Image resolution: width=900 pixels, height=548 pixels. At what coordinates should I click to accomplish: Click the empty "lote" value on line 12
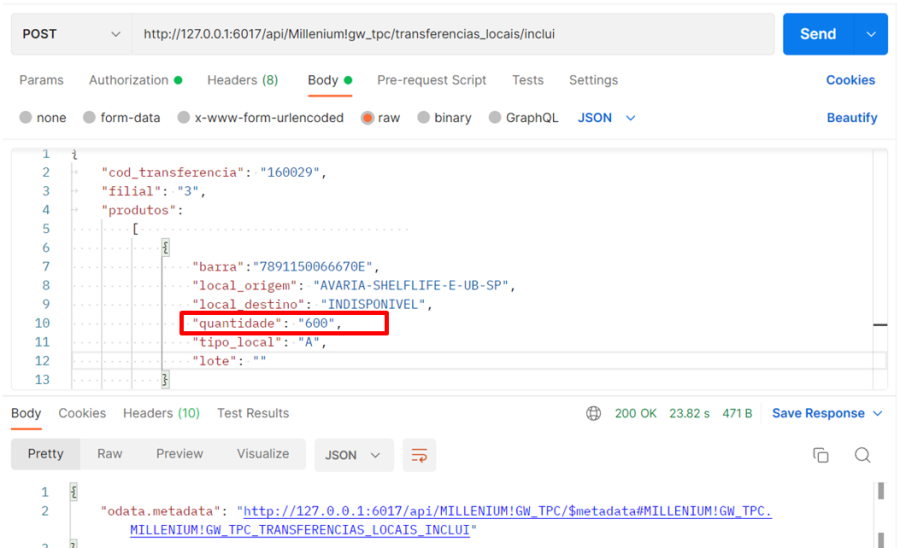click(259, 361)
